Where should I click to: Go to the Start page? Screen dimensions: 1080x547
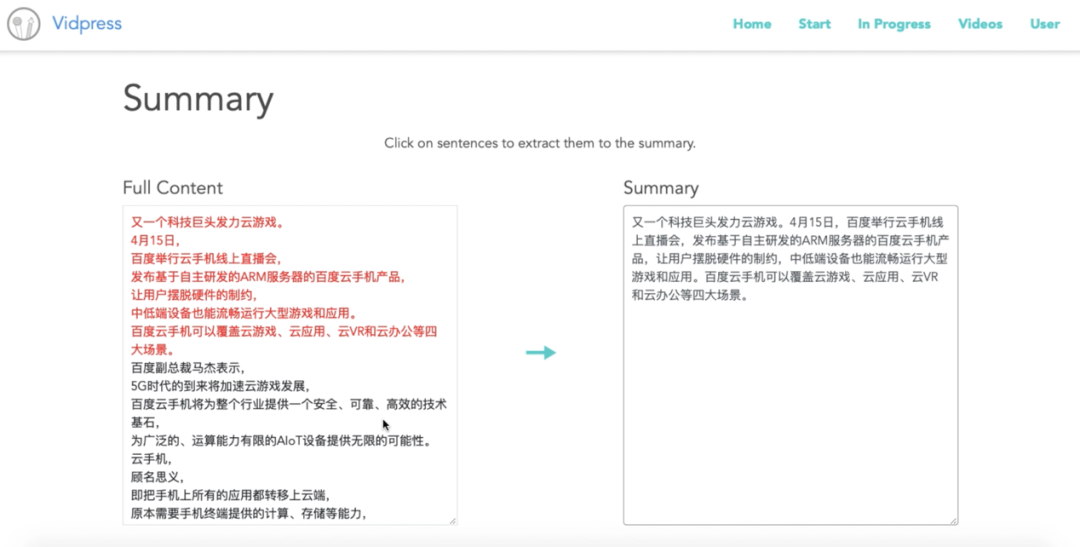[x=814, y=24]
